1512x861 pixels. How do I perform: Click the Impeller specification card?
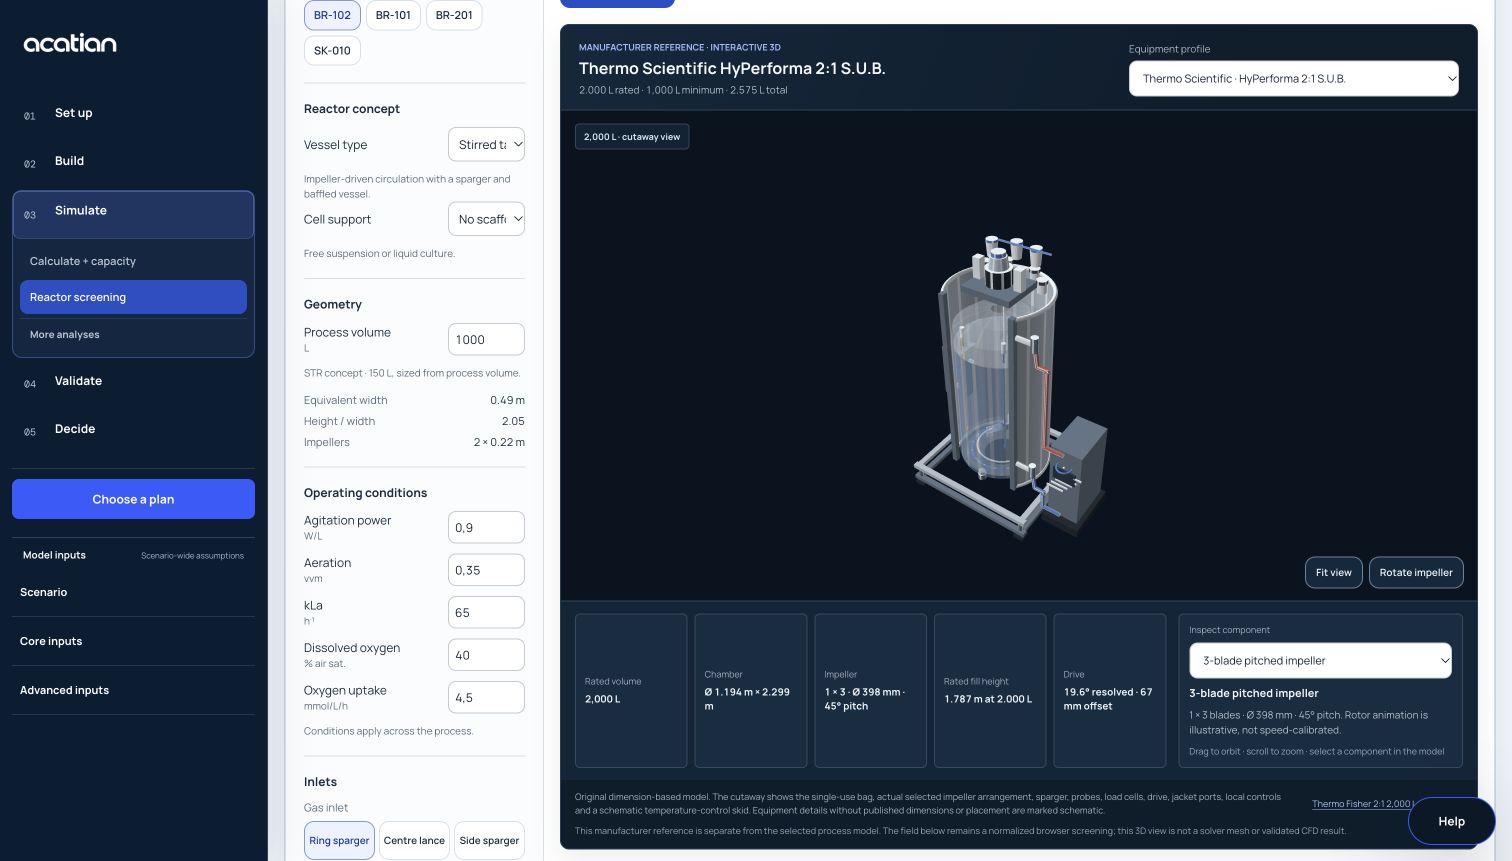(x=870, y=690)
